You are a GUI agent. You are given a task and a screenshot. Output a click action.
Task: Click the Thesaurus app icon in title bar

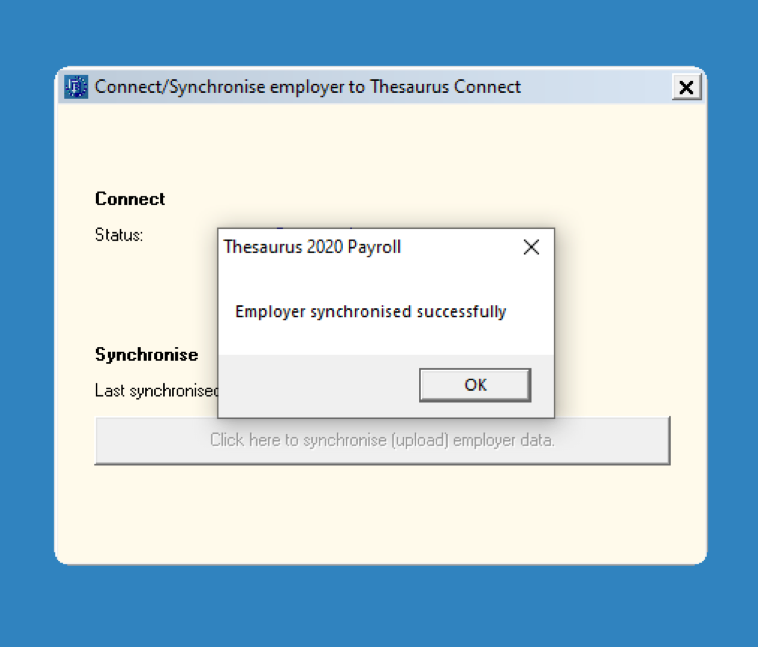tap(76, 87)
